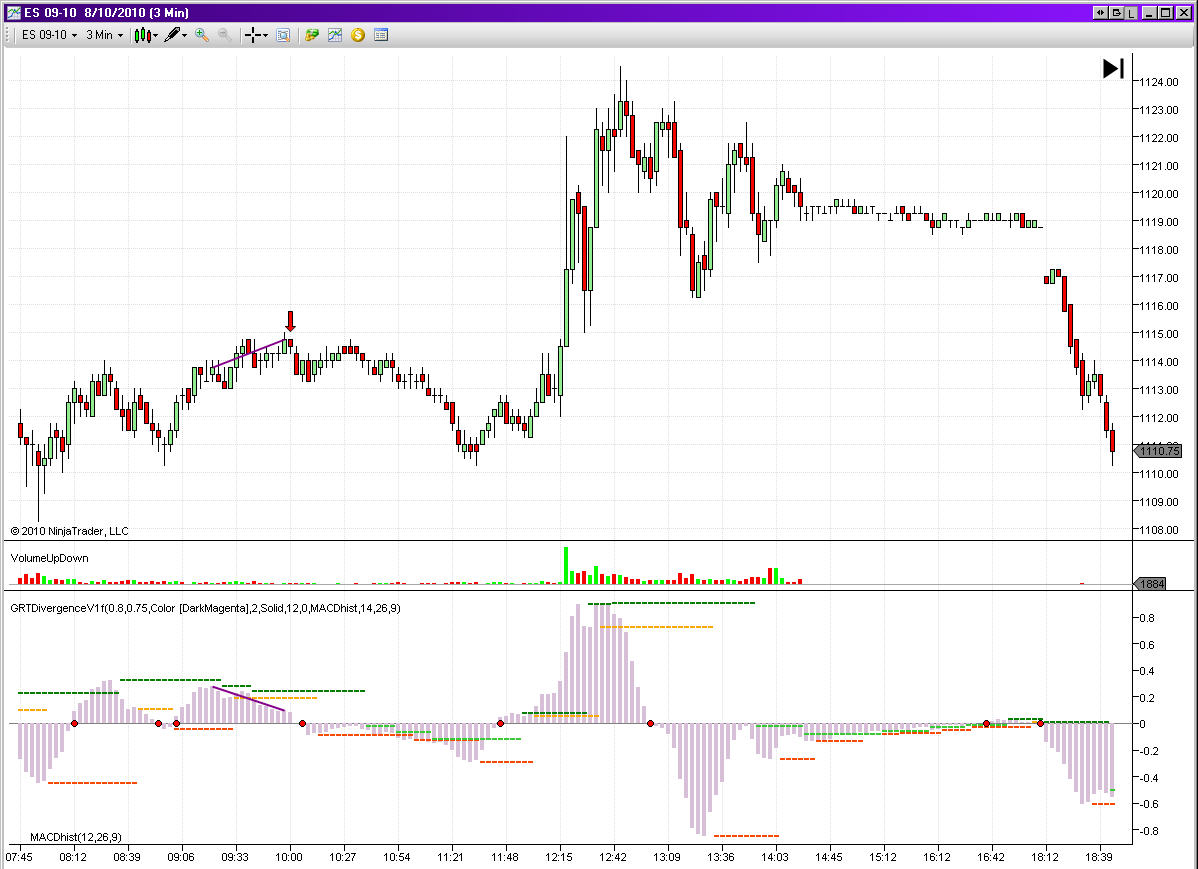The height and width of the screenshot is (869, 1198).
Task: Open the 3 Min interval dropdown
Action: coord(104,35)
